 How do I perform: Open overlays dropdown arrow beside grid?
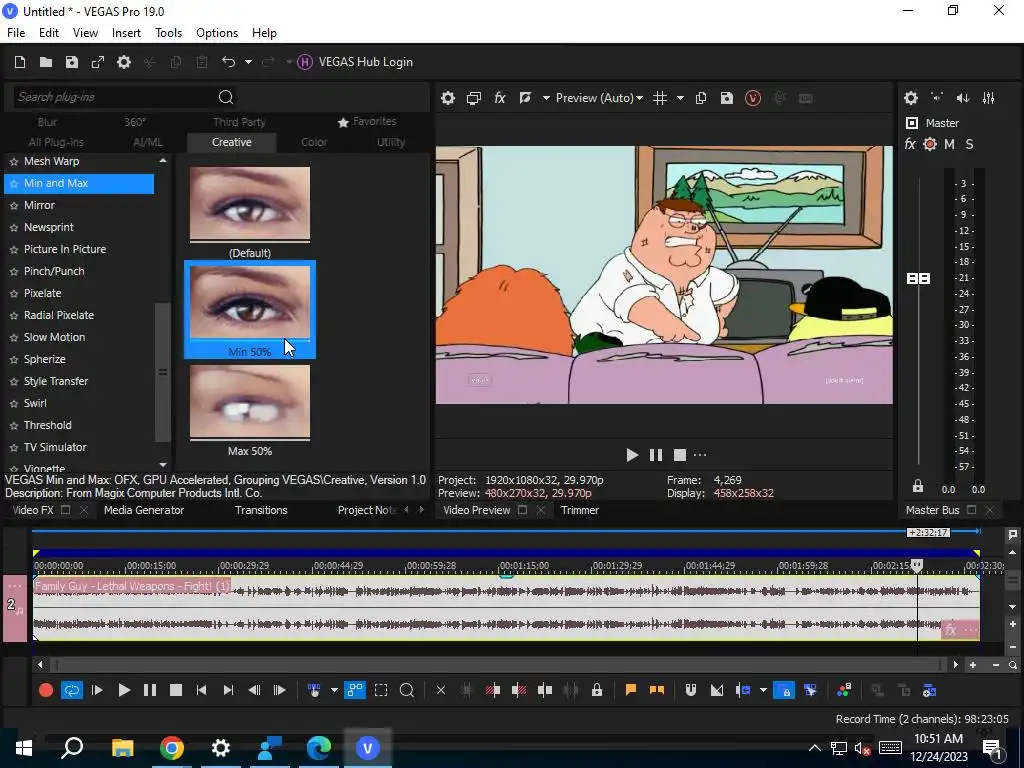[x=680, y=98]
